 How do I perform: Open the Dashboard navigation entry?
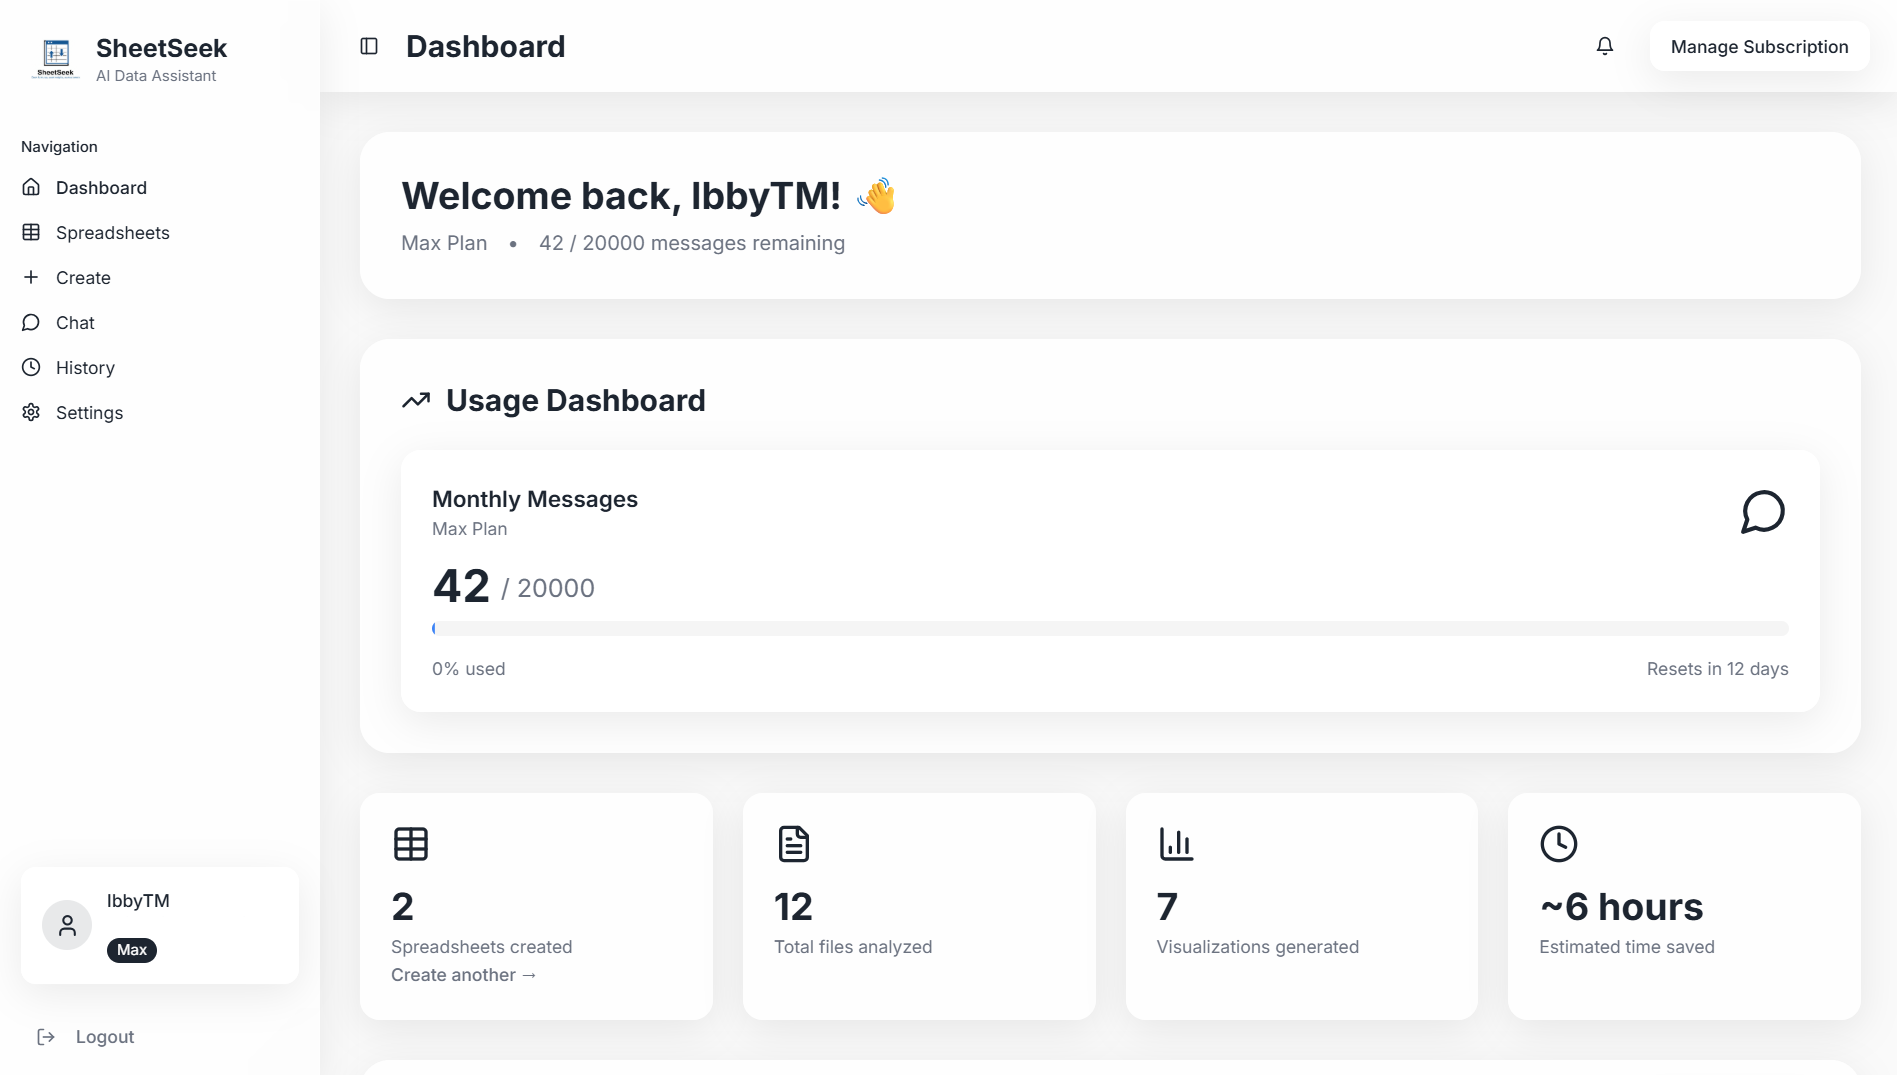100,187
